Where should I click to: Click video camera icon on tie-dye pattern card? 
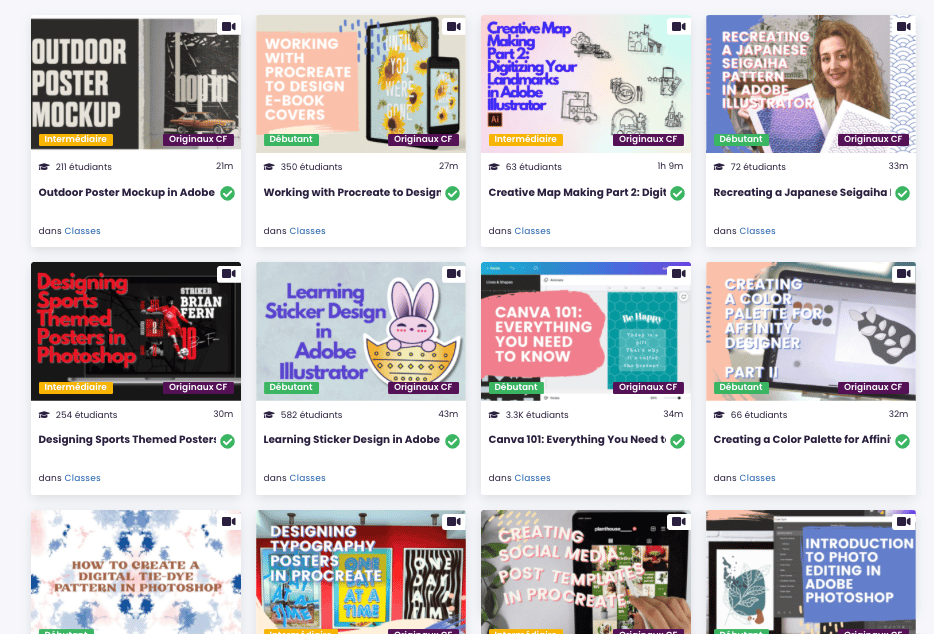pyautogui.click(x=229, y=521)
